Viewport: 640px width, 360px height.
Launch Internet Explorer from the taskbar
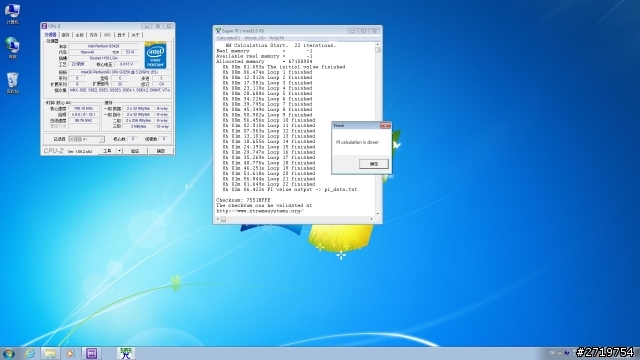coord(30,353)
